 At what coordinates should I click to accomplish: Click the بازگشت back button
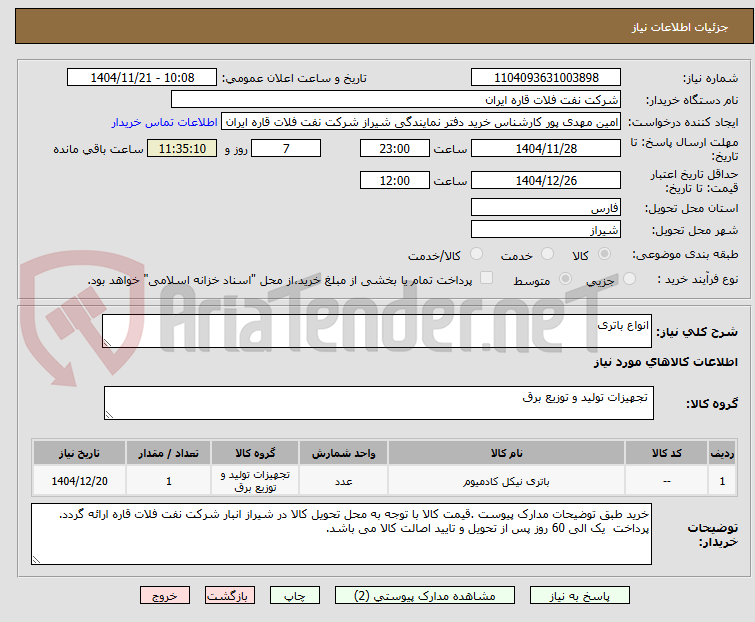point(230,596)
